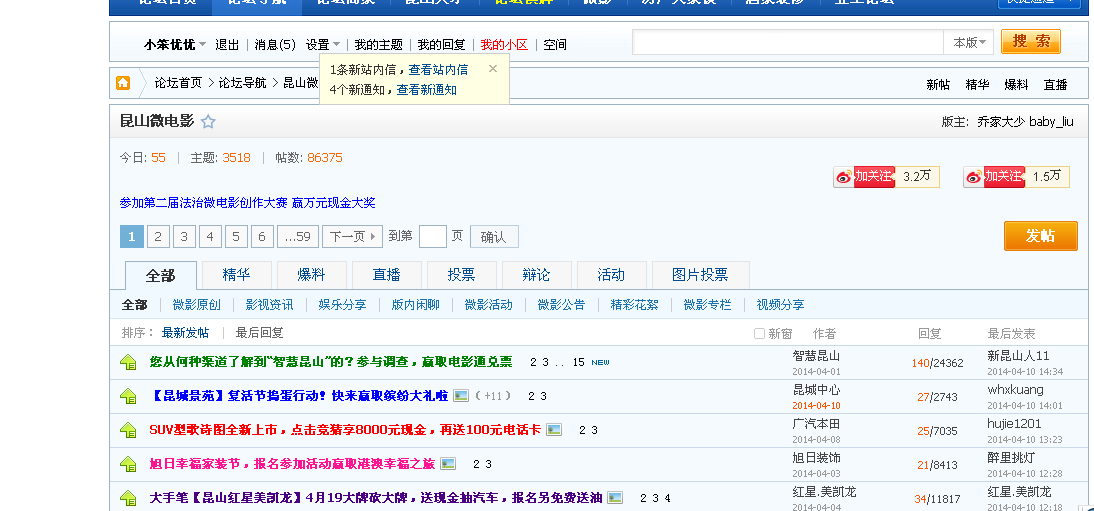Click 查看站内信 link in popup
Image resolution: width=1094 pixels, height=511 pixels.
pos(438,69)
